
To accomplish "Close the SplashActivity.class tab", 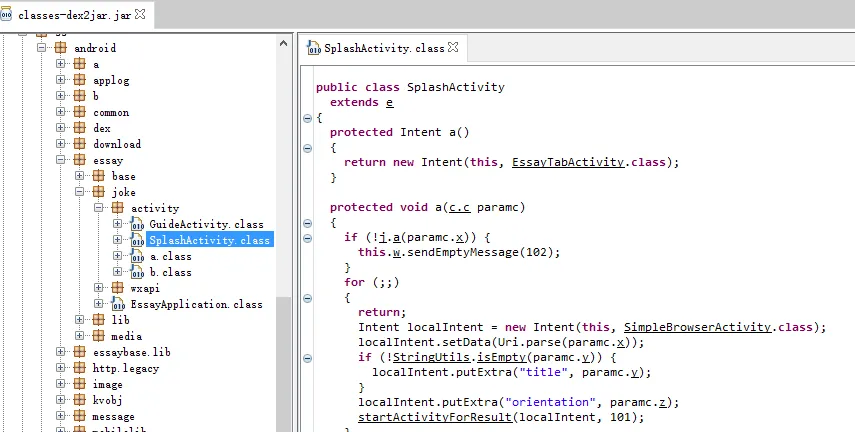I will coord(453,46).
